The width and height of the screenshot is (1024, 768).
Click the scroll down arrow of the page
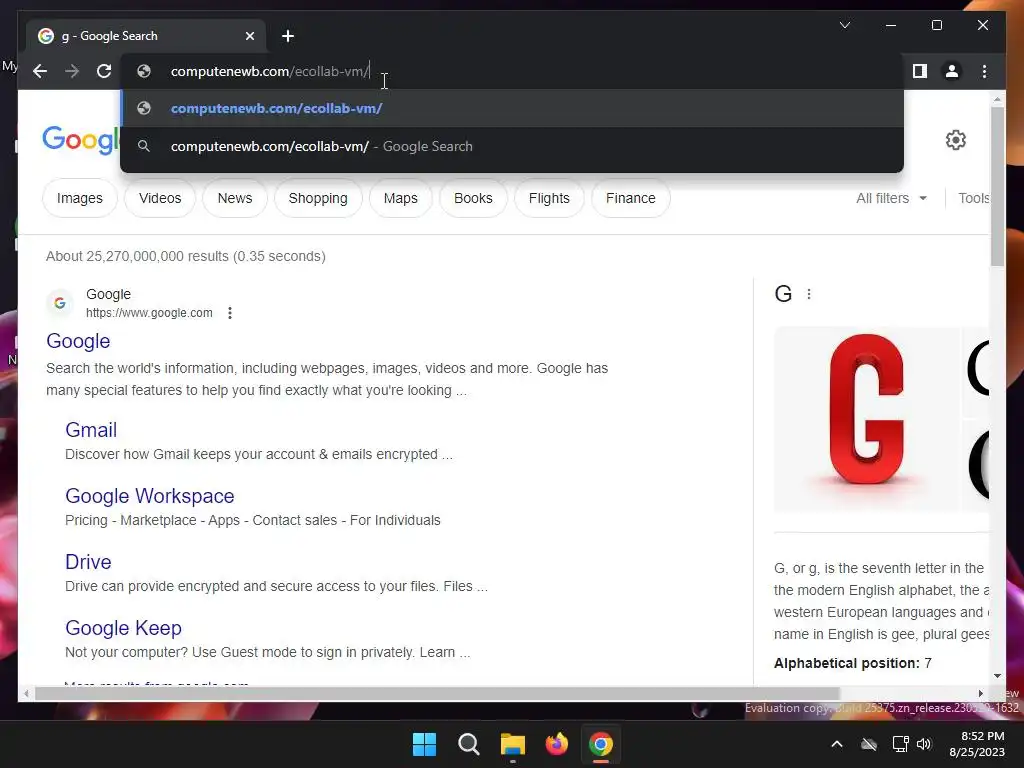pos(997,676)
